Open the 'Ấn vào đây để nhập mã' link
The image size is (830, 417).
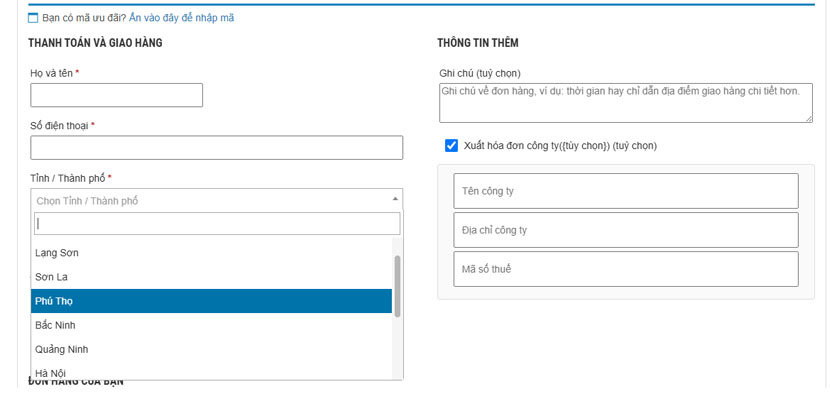click(x=181, y=18)
